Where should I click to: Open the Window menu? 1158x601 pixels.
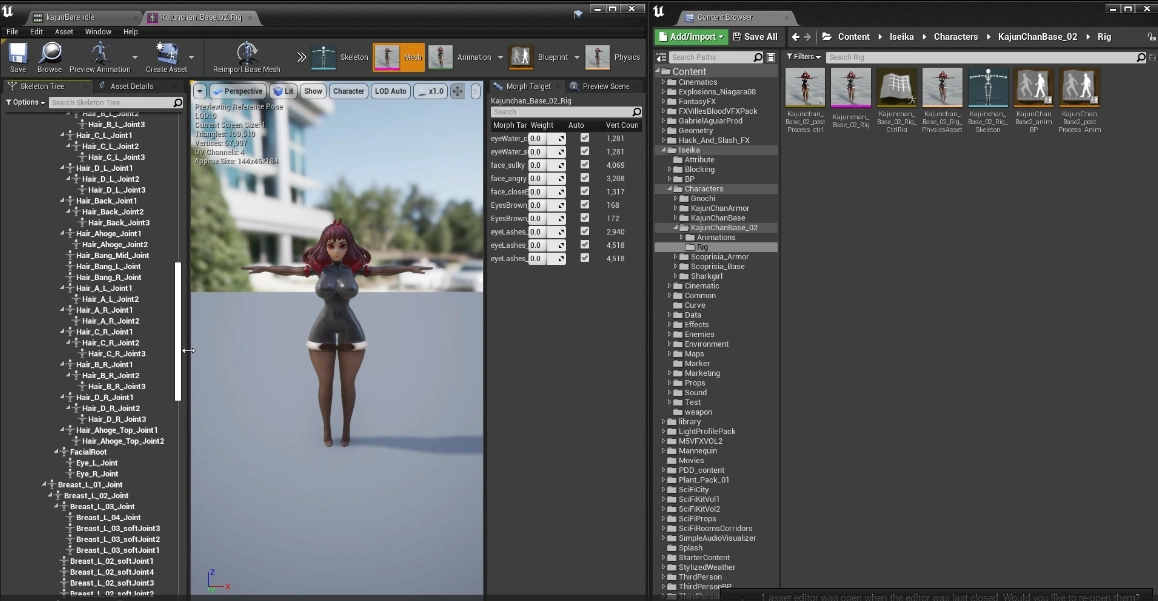point(97,32)
